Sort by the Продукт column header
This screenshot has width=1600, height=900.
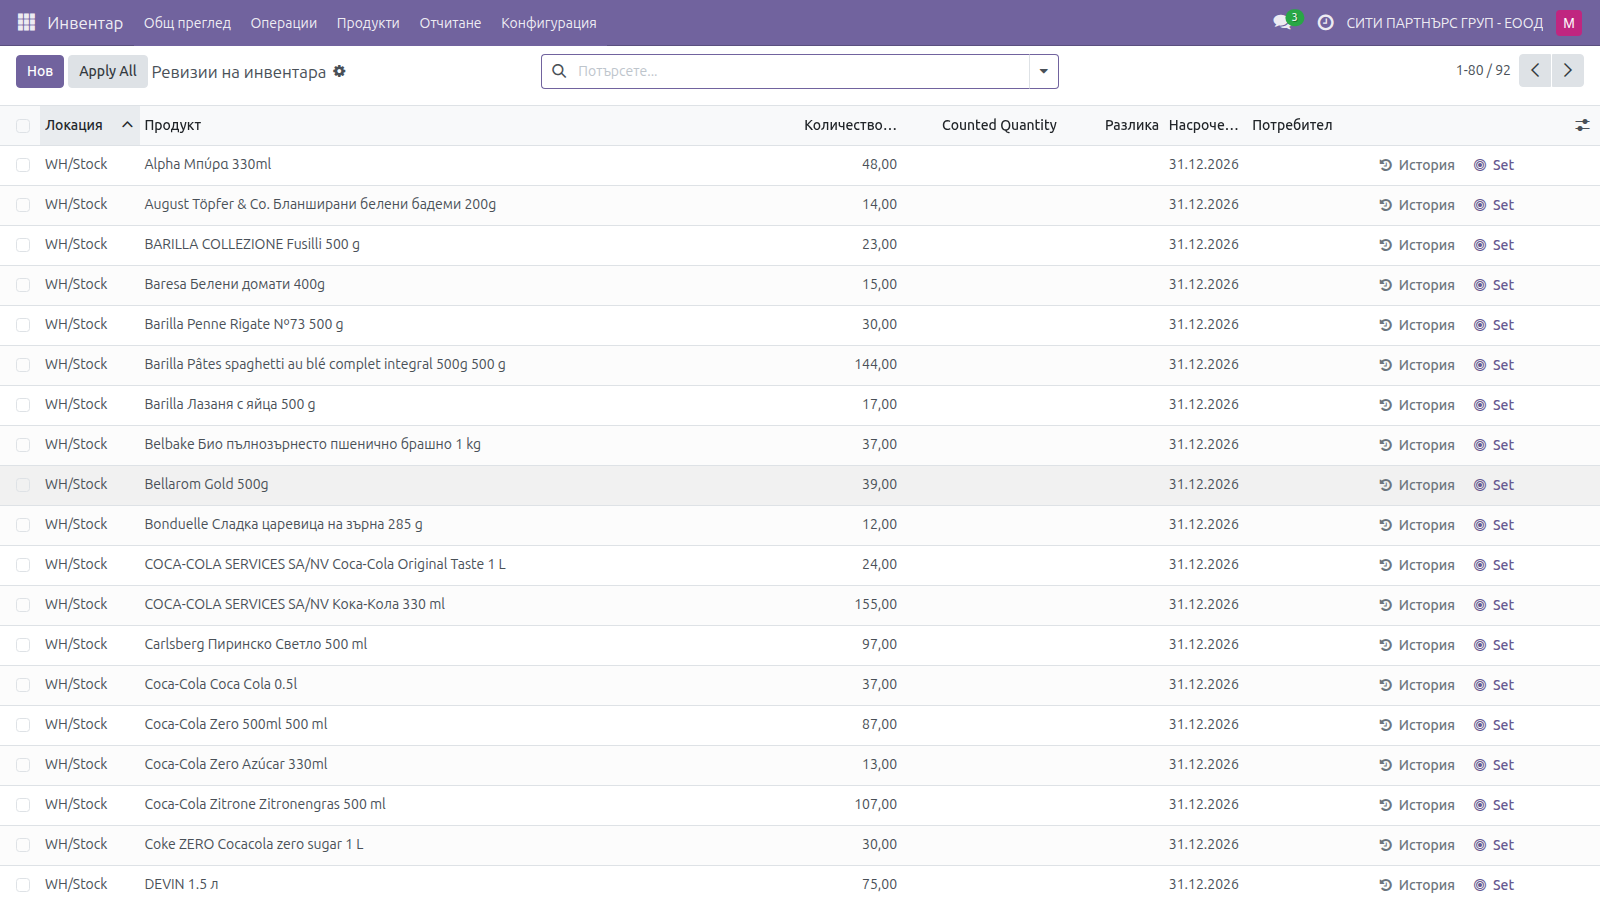click(x=173, y=125)
